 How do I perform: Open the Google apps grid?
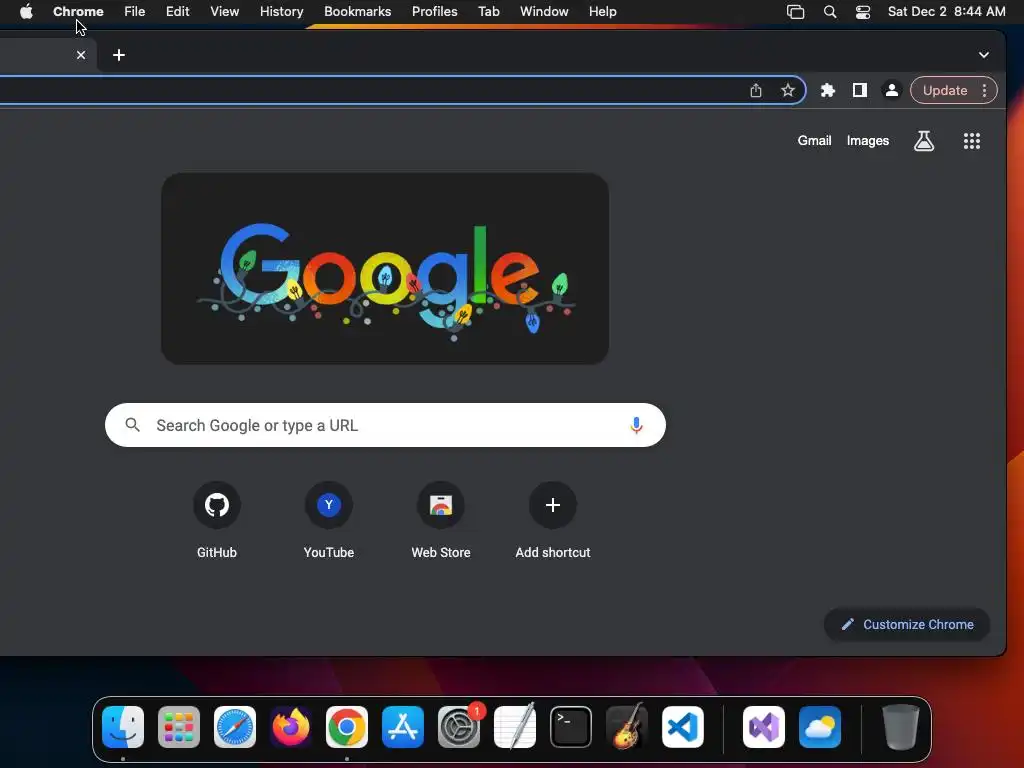[x=972, y=140]
